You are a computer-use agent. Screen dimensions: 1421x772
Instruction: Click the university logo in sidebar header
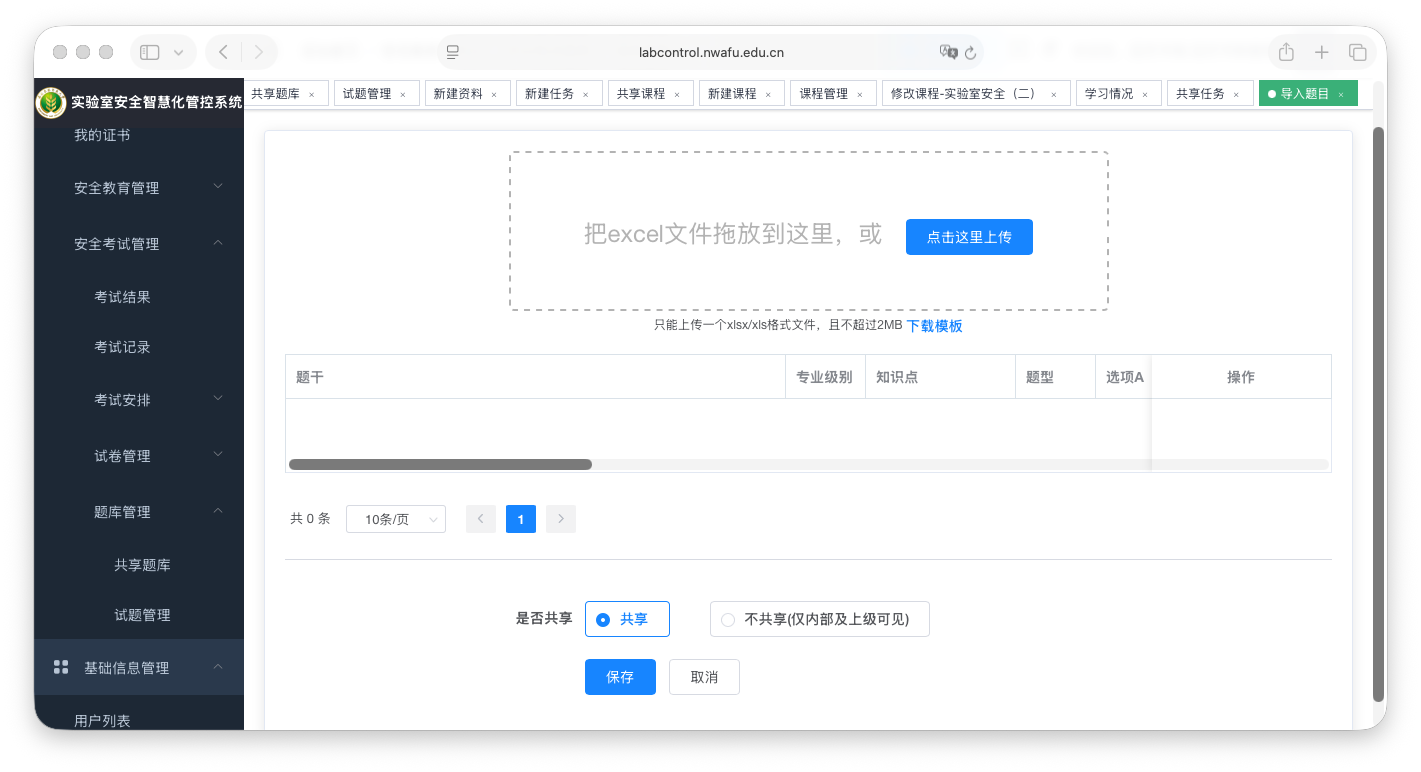51,102
